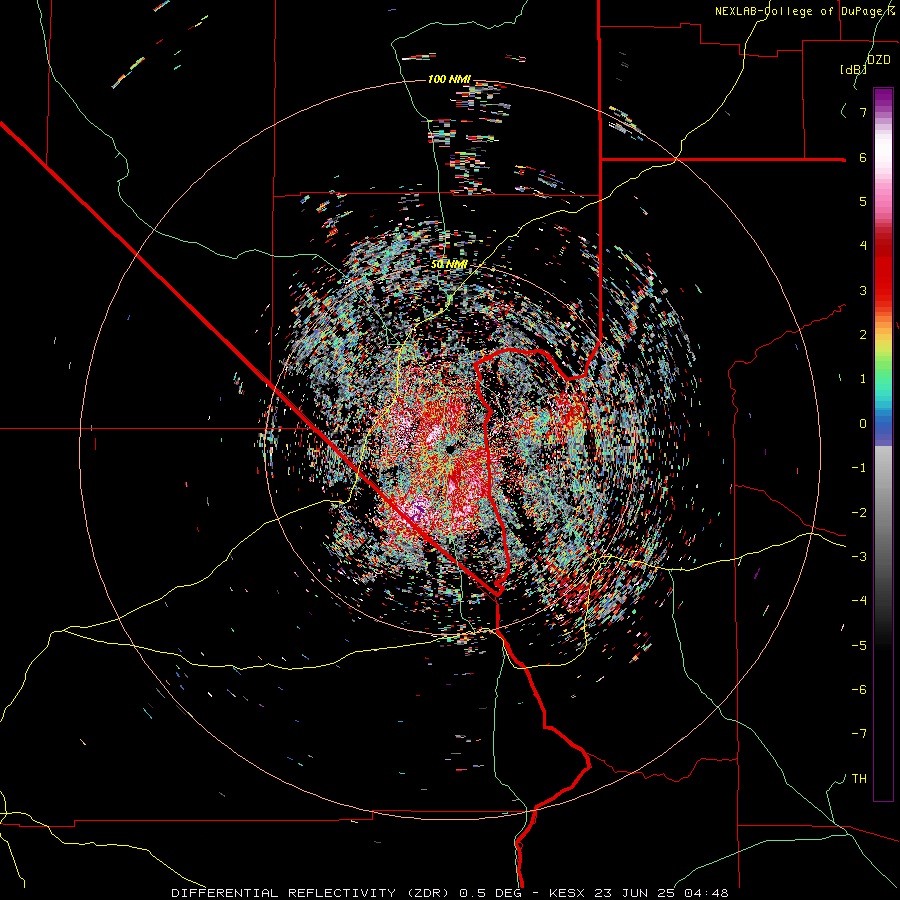Click the -4 tick label on scale
This screenshot has height=900, width=900.
(x=859, y=601)
